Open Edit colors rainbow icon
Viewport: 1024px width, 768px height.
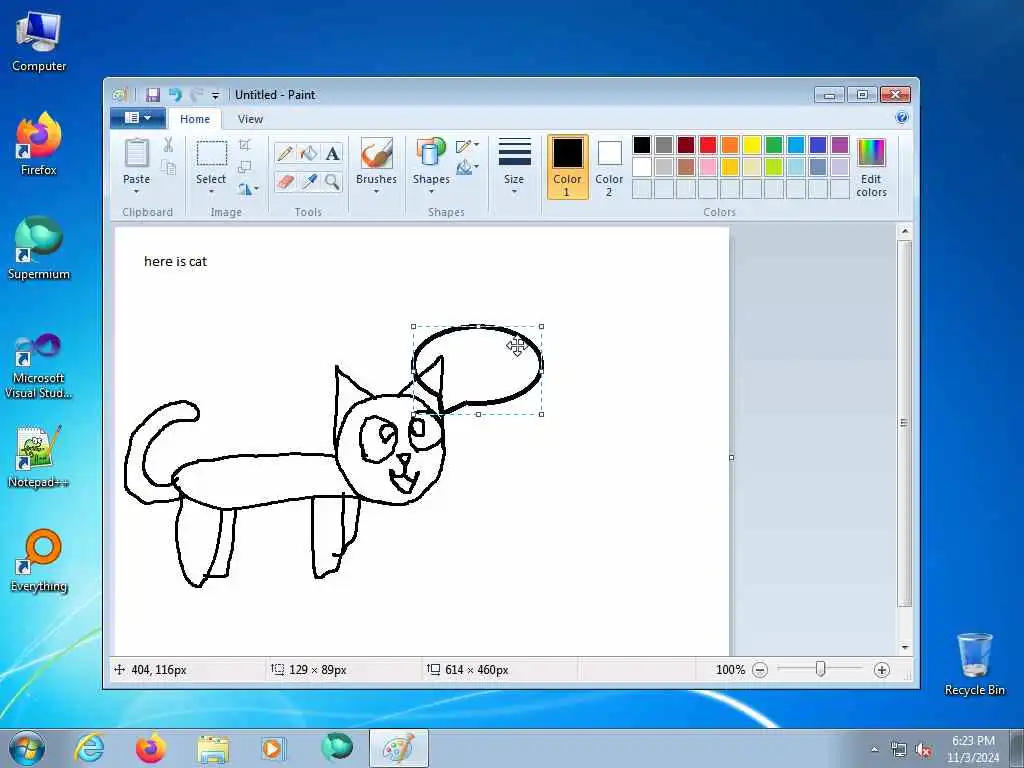coord(871,153)
